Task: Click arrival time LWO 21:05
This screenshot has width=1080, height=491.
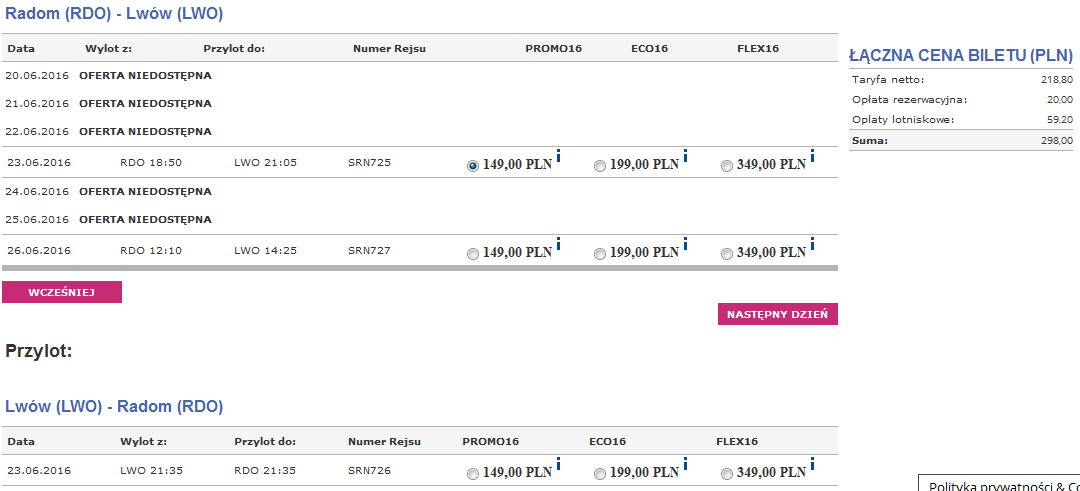Action: click(x=266, y=163)
